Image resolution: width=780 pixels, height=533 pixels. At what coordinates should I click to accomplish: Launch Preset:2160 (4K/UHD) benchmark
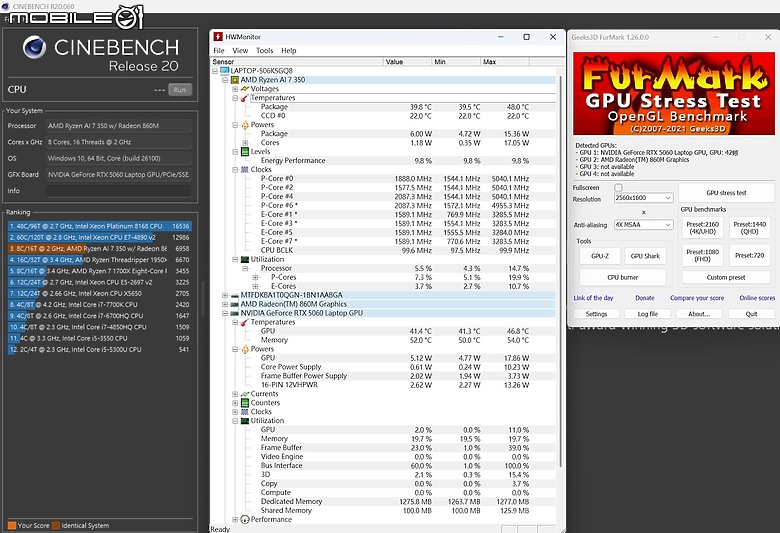point(702,227)
